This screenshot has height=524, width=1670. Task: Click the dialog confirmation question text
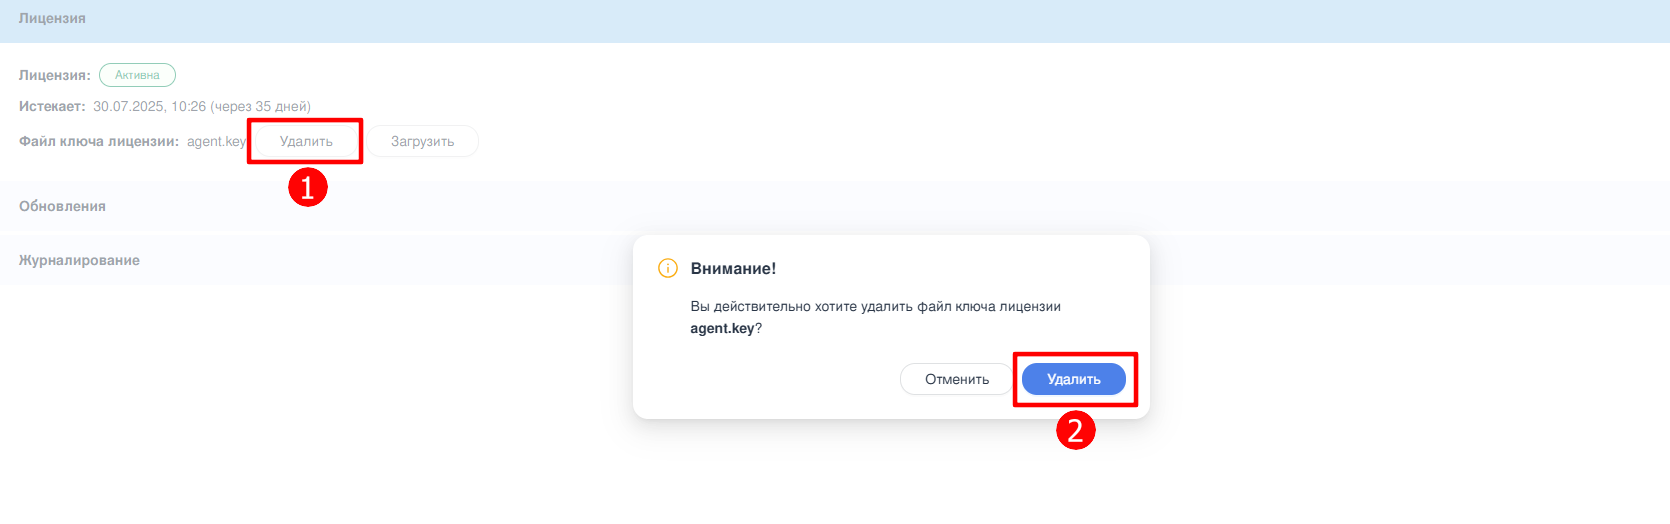point(875,306)
